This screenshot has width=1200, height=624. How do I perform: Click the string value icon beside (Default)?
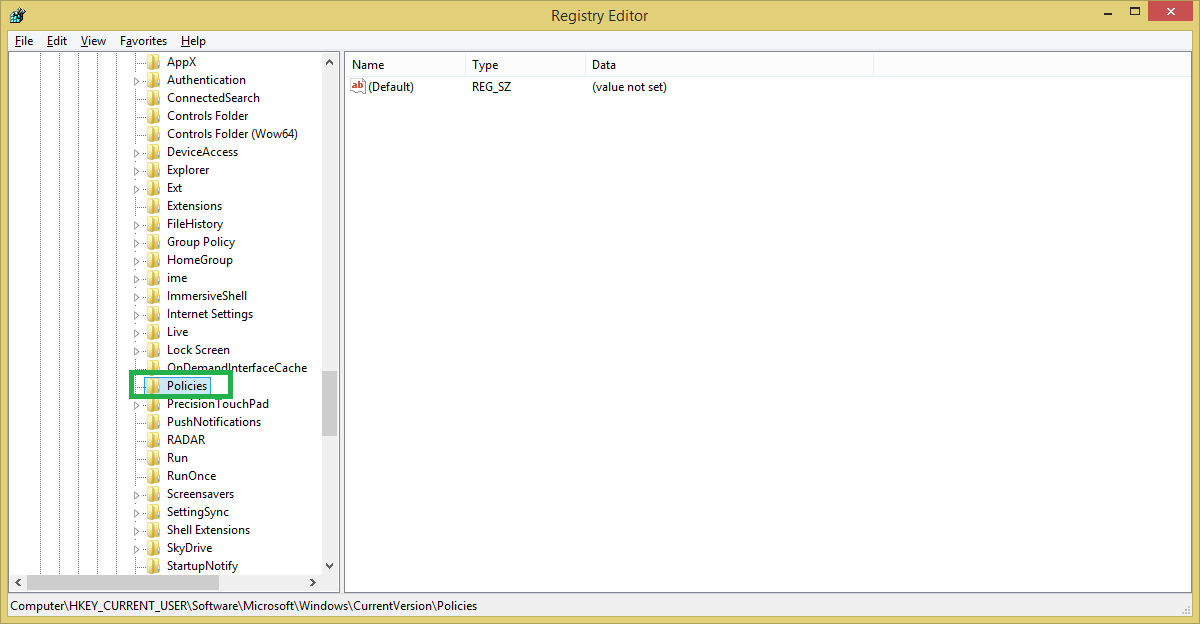(358, 87)
